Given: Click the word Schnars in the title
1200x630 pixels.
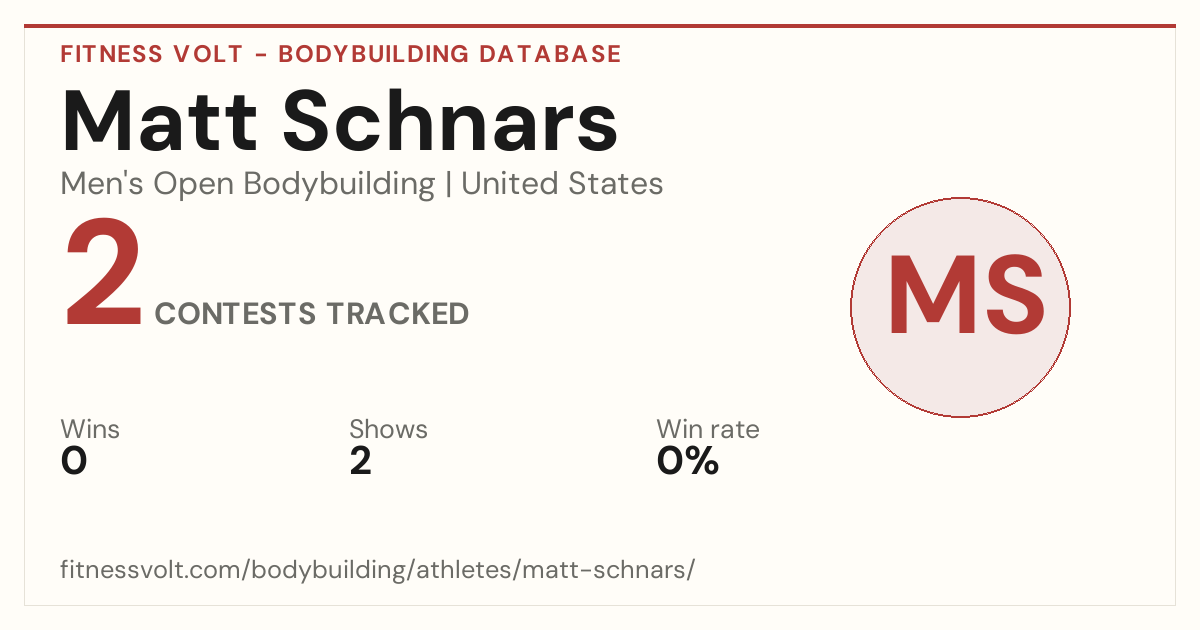Looking at the screenshot, I should [450, 120].
